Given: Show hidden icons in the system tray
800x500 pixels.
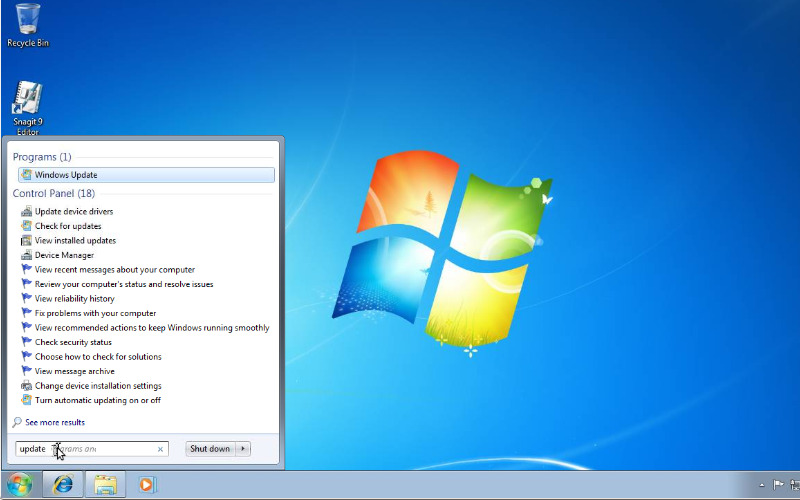Looking at the screenshot, I should click(762, 485).
